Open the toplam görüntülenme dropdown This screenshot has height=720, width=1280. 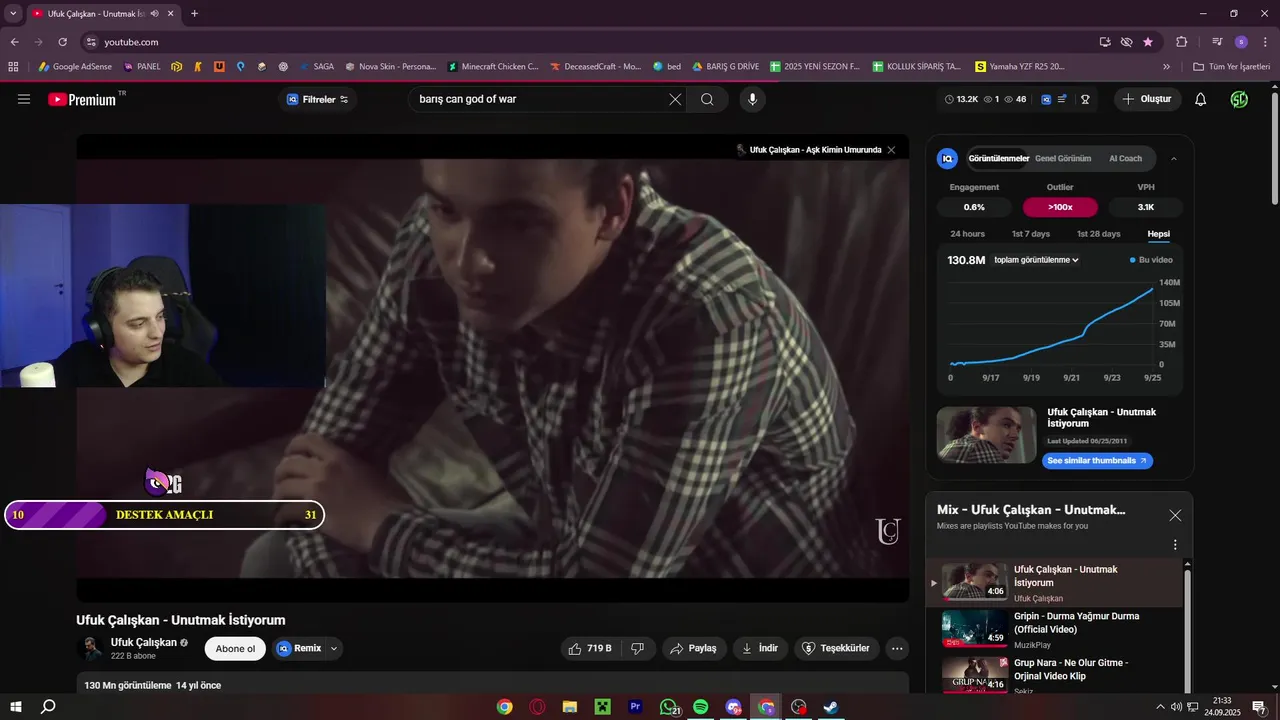pyautogui.click(x=1036, y=260)
